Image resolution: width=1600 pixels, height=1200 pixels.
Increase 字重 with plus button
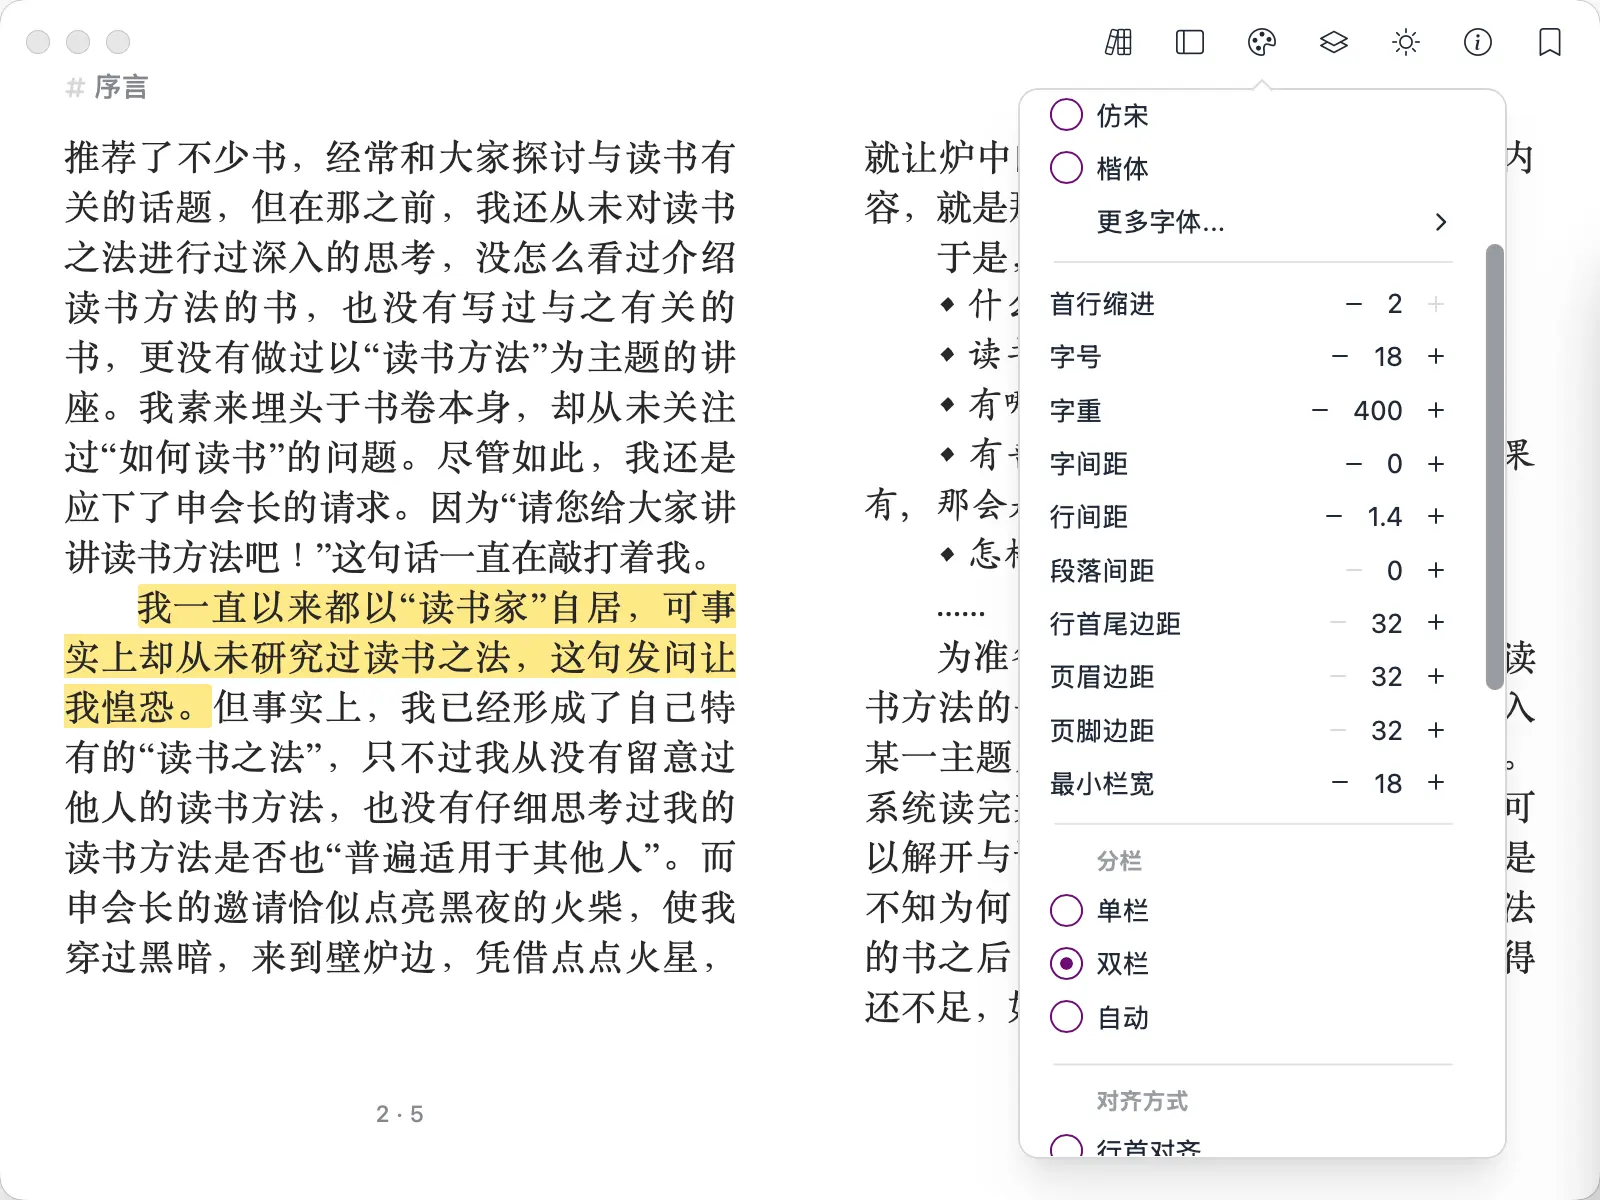coord(1436,410)
